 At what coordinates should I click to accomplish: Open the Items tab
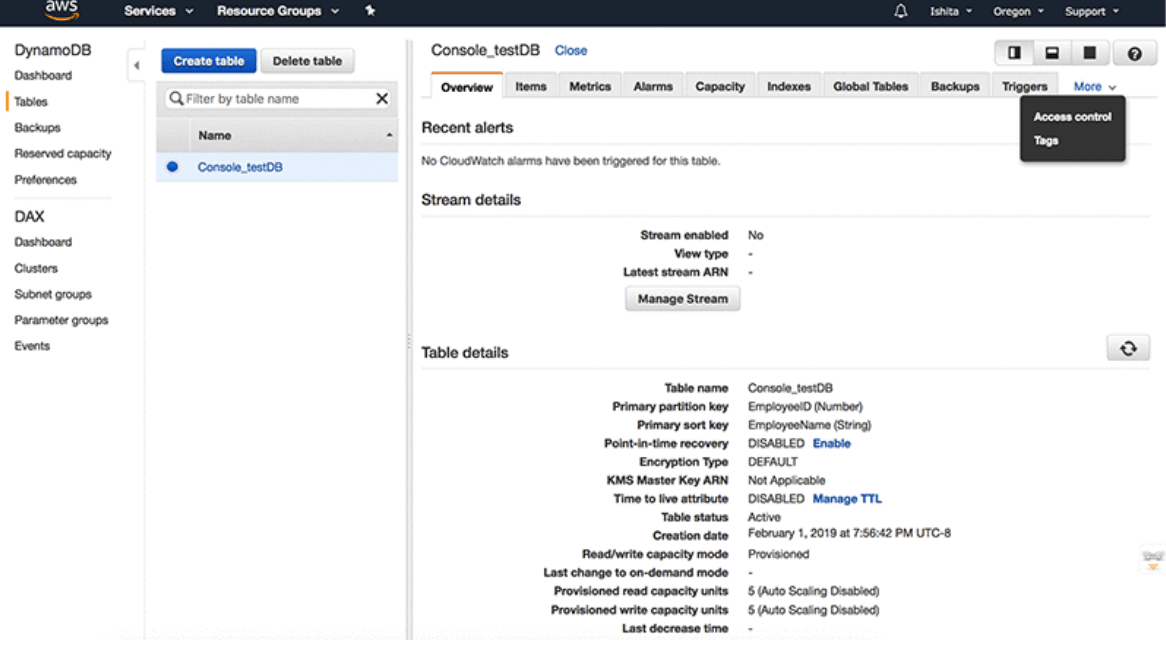531,86
